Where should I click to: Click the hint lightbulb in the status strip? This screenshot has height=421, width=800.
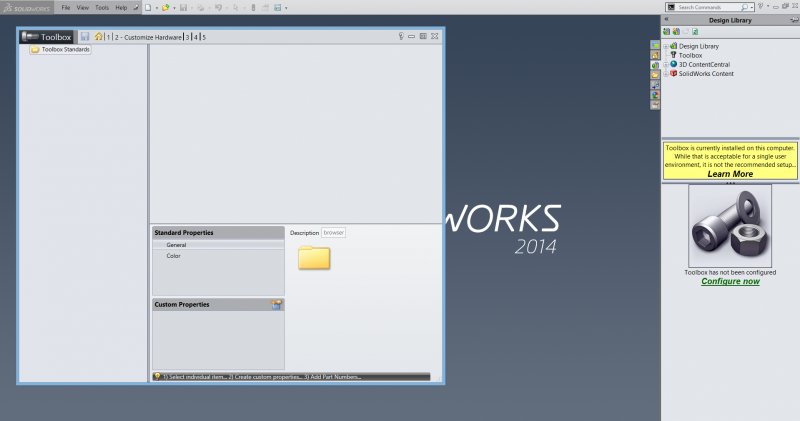pos(158,377)
